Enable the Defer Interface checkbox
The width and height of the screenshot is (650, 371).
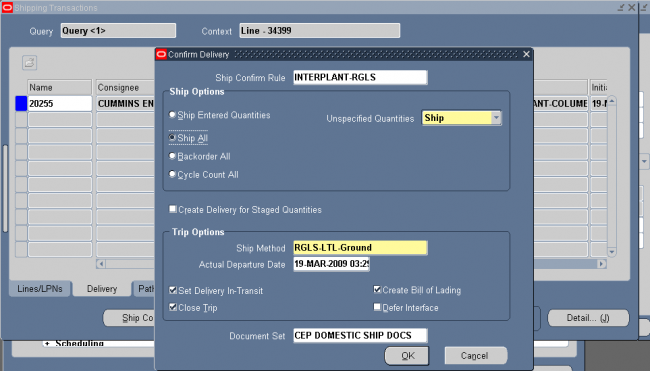[x=377, y=307]
